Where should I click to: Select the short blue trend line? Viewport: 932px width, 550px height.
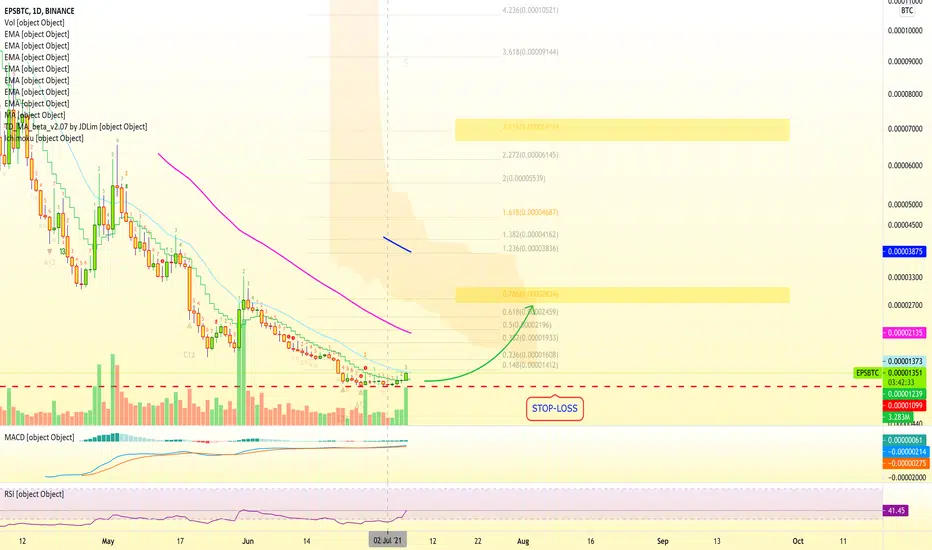point(397,244)
